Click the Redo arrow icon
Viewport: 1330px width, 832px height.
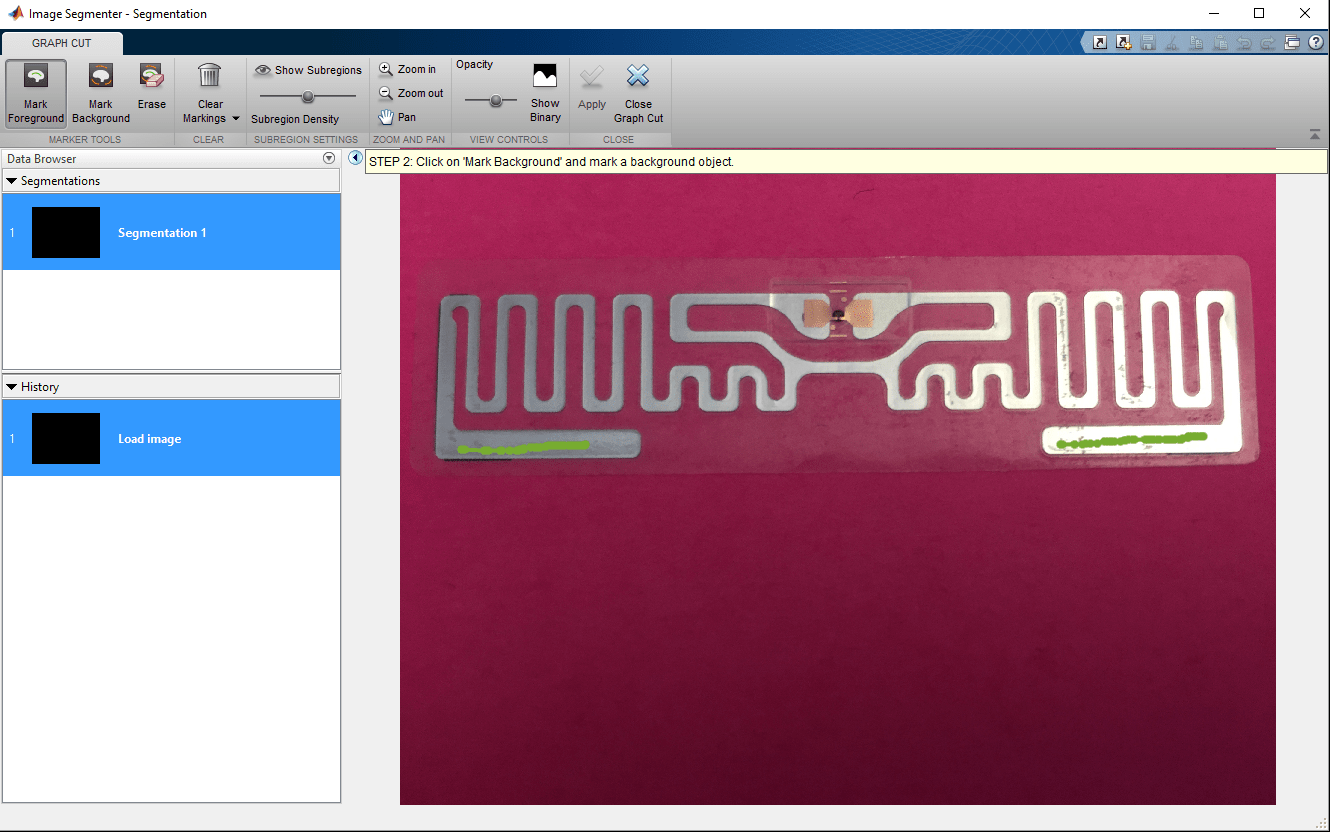pos(1268,43)
